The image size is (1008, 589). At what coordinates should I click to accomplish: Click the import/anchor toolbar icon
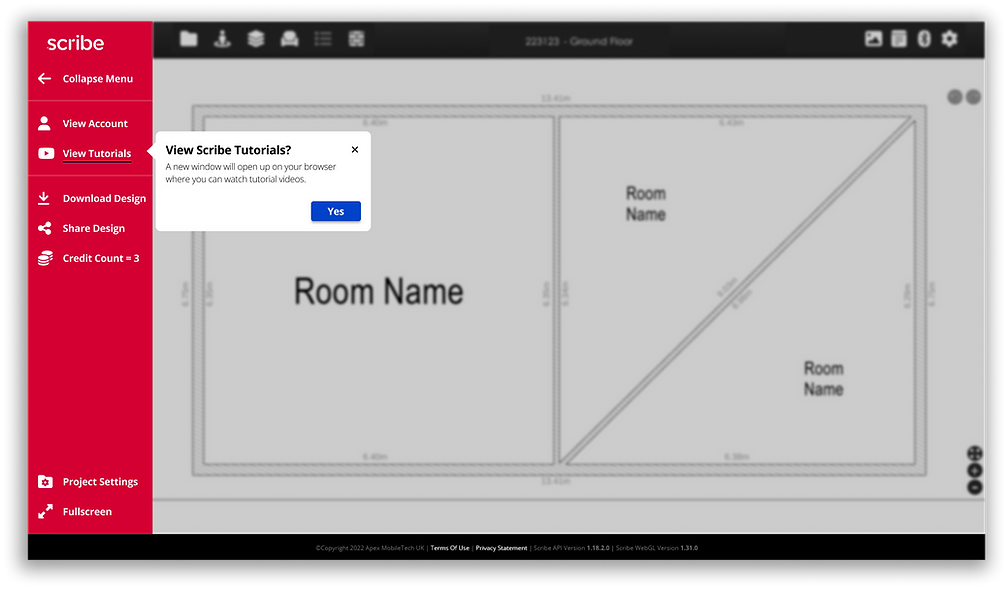pos(222,38)
